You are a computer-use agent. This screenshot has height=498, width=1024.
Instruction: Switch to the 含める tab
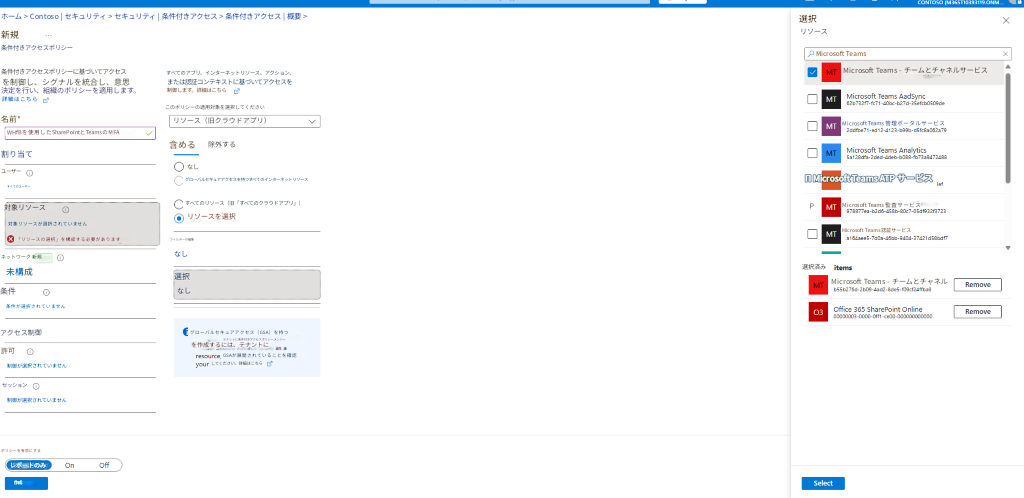(182, 145)
